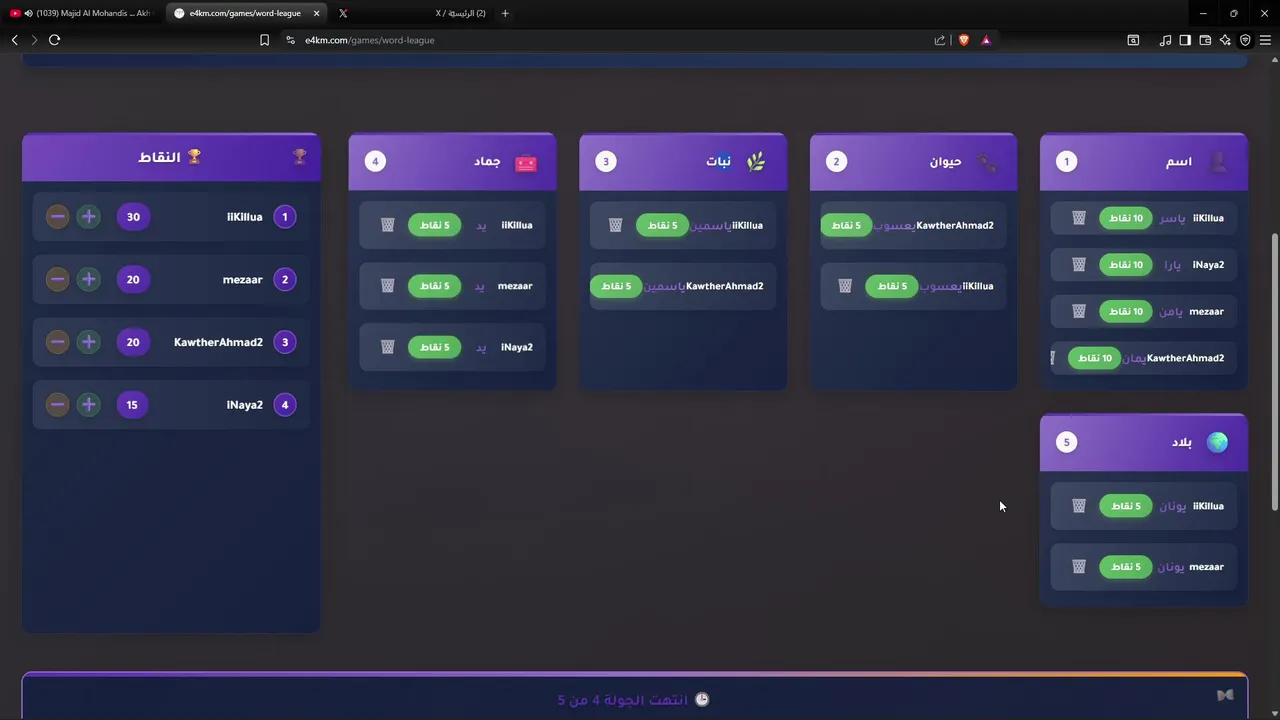Go back to previous page
This screenshot has width=1280, height=720.
15,40
